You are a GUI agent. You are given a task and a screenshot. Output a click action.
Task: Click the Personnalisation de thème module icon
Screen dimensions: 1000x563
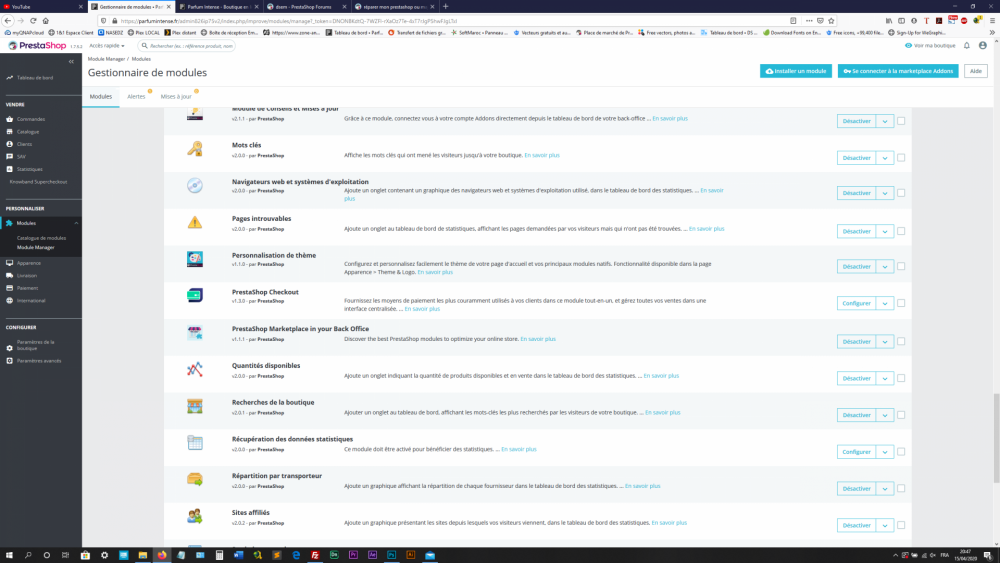(195, 259)
